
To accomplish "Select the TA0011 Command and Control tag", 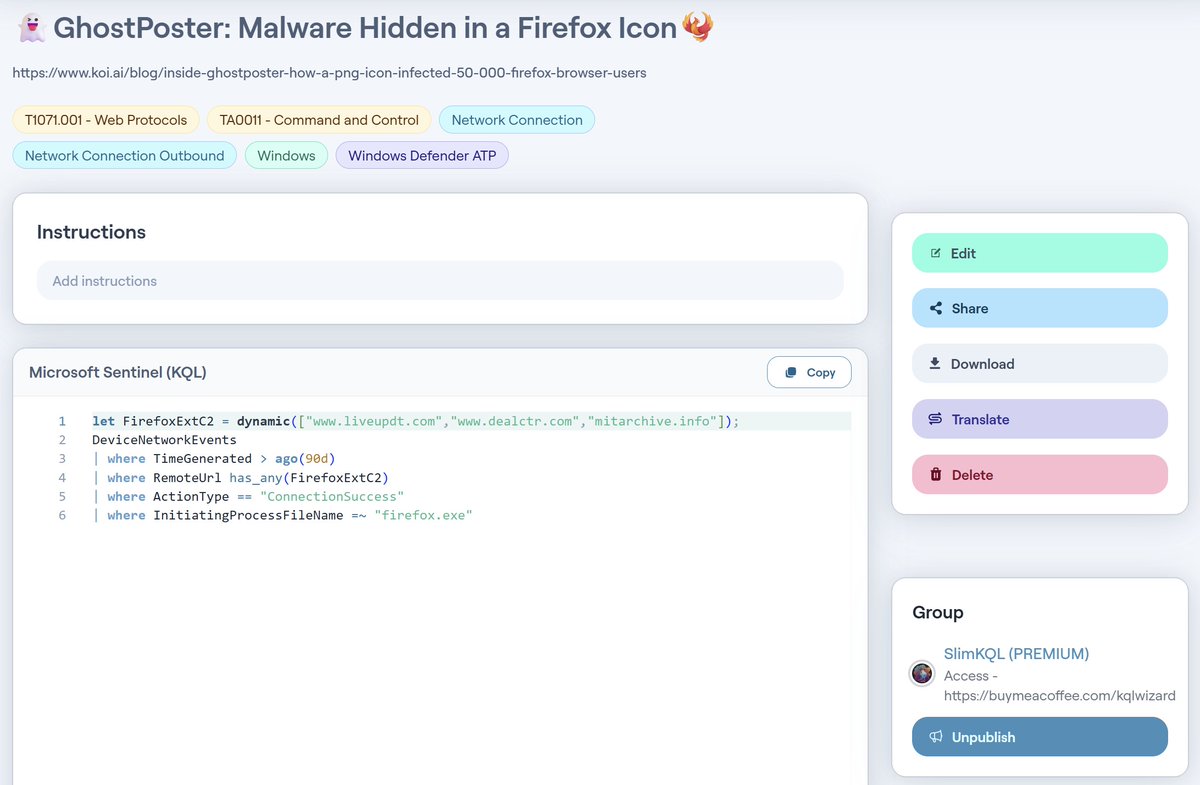I will coord(318,119).
